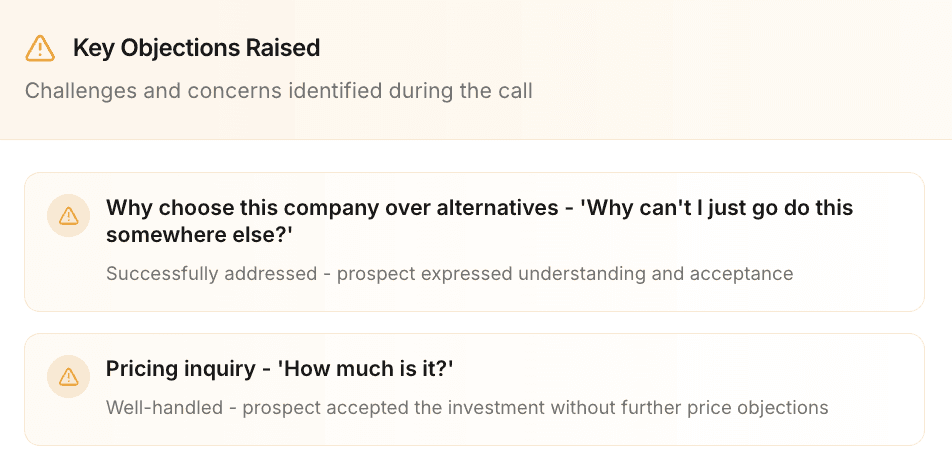Click the warning triangle icon beside Key Objections Raised
Image resolution: width=952 pixels, height=466 pixels.
tap(40, 48)
